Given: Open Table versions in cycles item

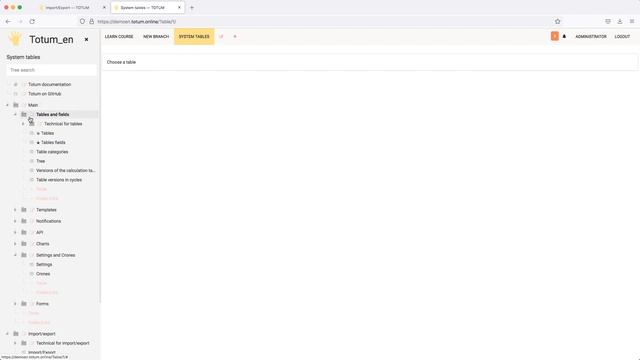Looking at the screenshot, I should tap(59, 180).
